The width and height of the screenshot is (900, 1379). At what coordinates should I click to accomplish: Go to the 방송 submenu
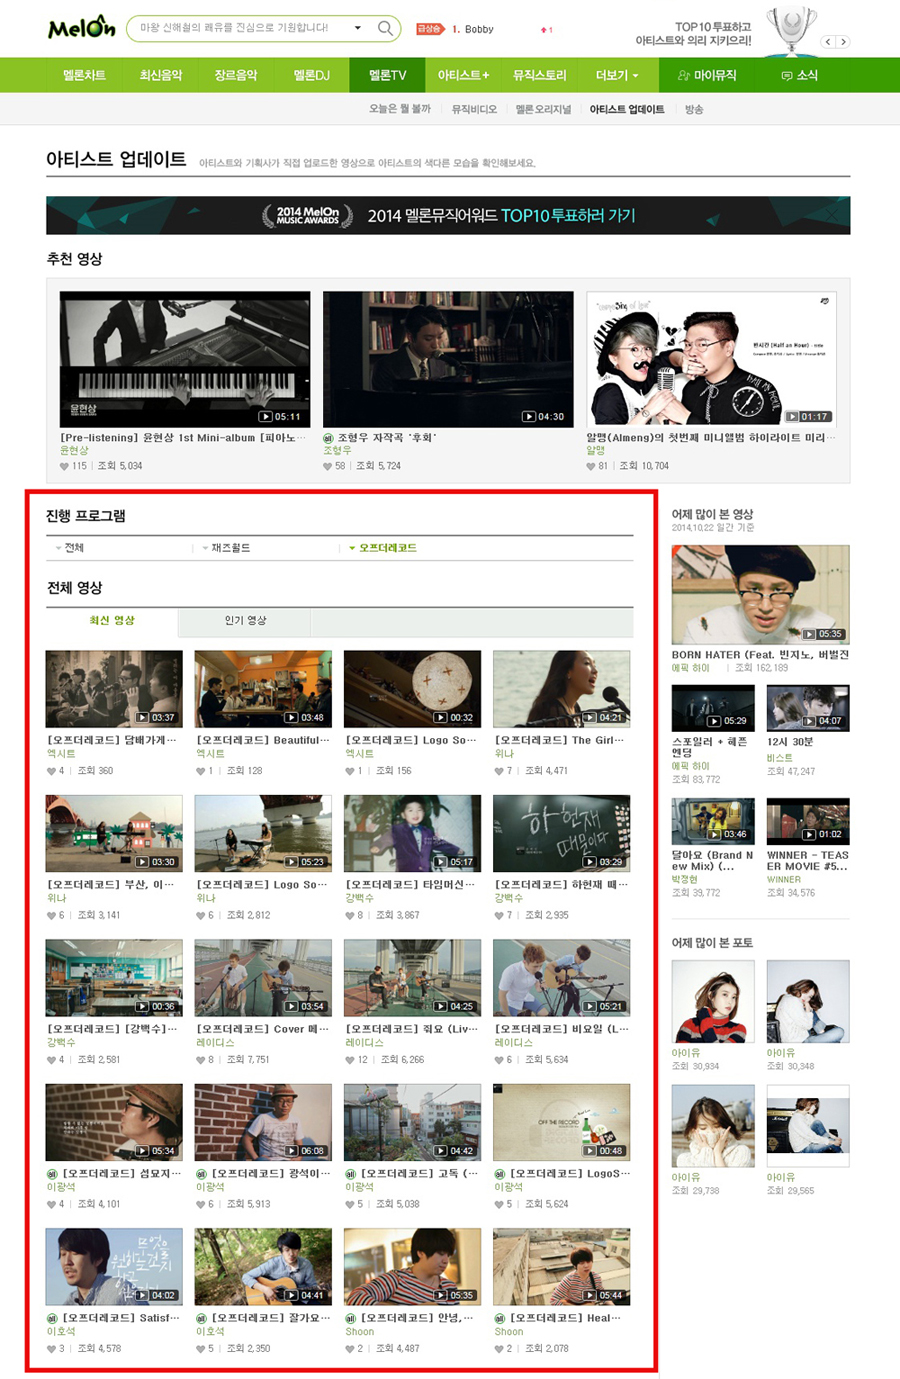[694, 109]
